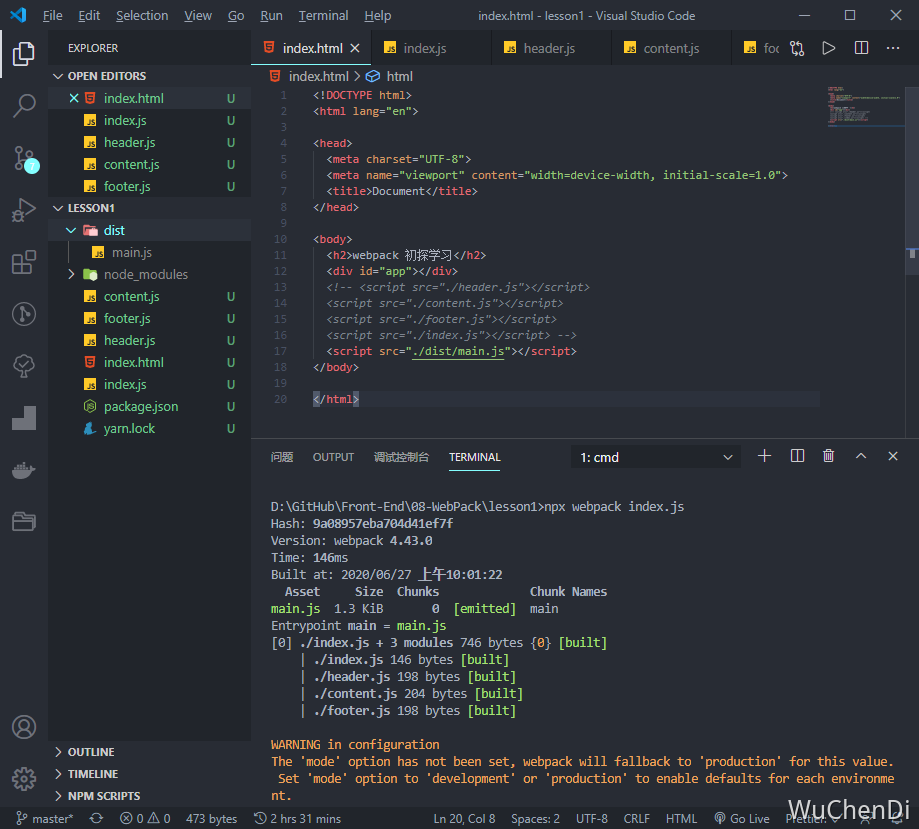Run the file with play icon
The image size is (919, 829).
click(829, 48)
